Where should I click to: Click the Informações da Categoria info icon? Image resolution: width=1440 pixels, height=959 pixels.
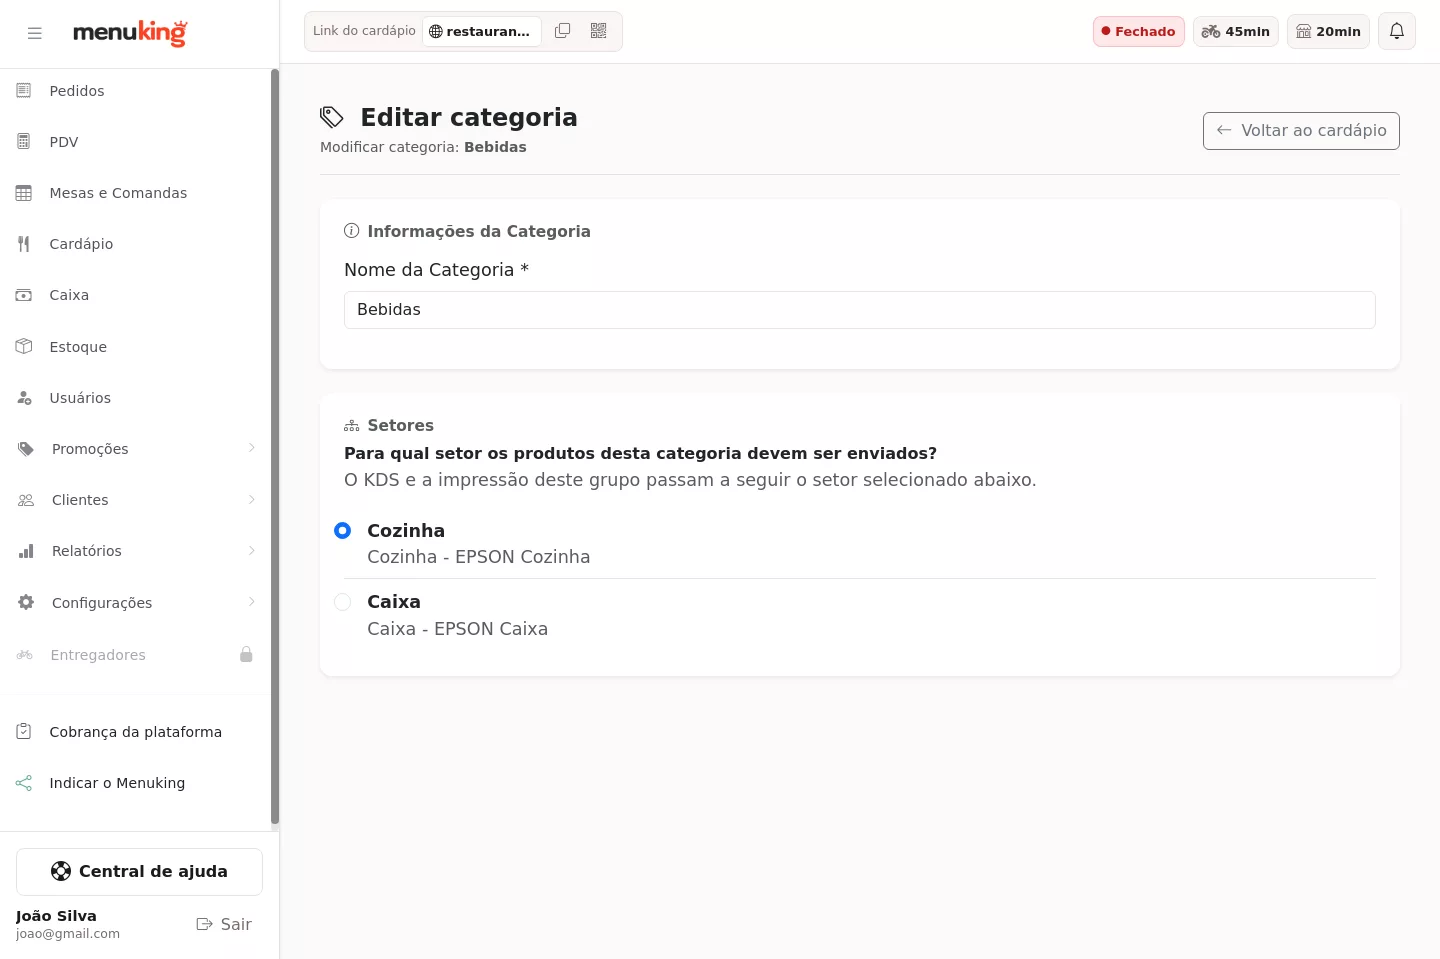point(351,231)
